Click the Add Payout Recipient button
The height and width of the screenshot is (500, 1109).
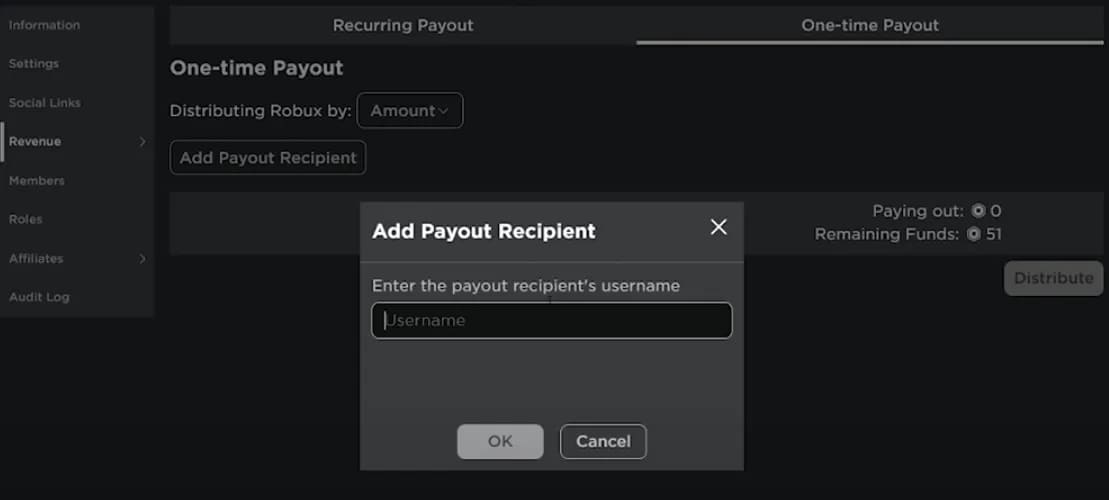[268, 158]
